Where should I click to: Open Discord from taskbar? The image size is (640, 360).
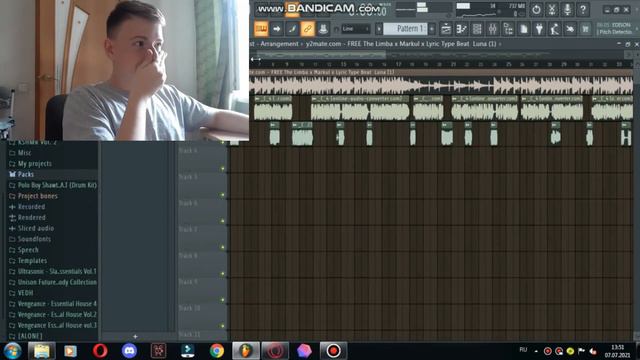(x=129, y=351)
